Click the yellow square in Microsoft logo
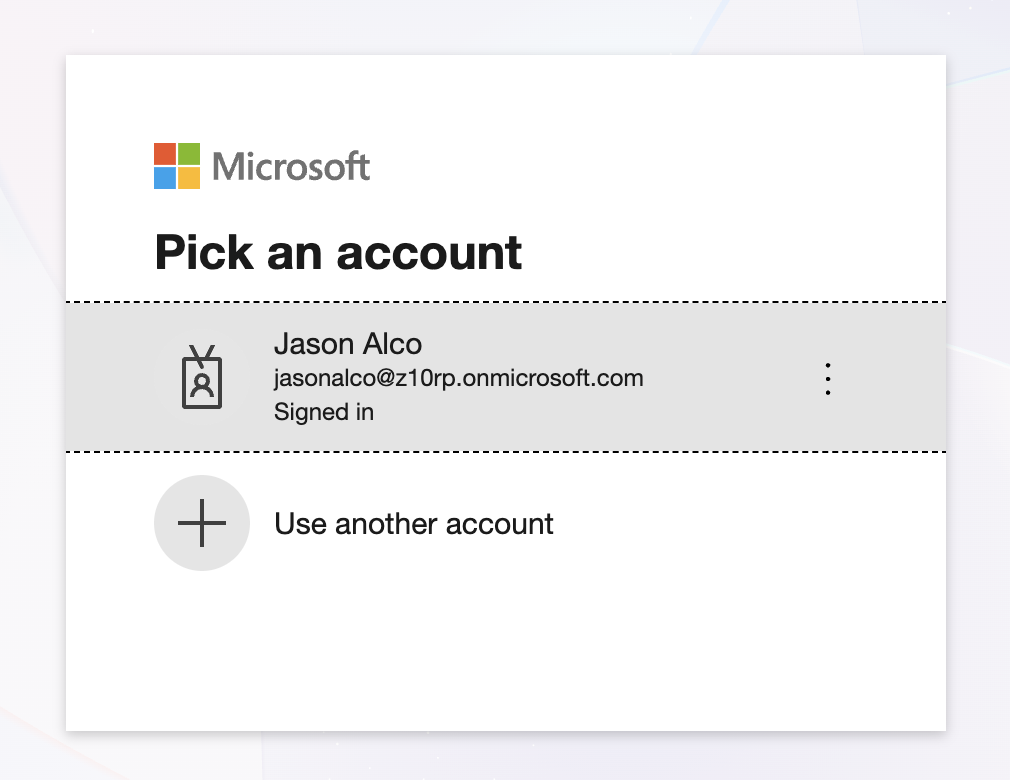 pos(189,178)
